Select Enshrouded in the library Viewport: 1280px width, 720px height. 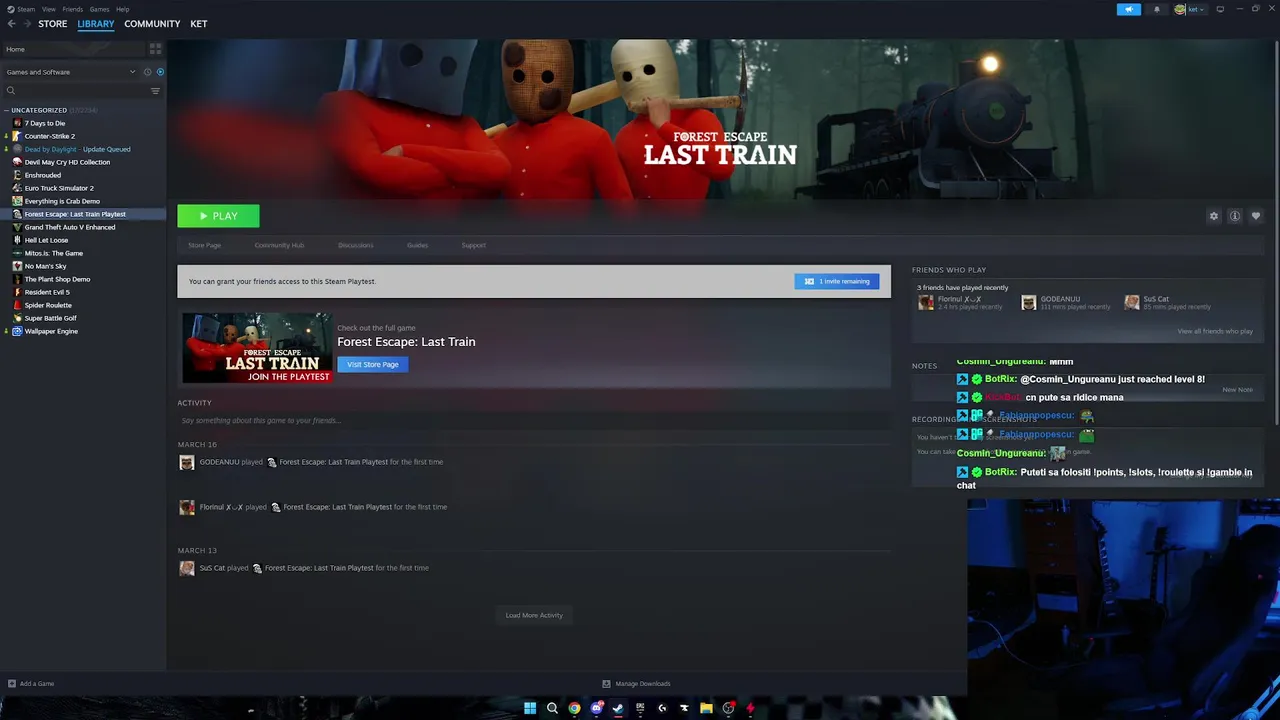[42, 175]
